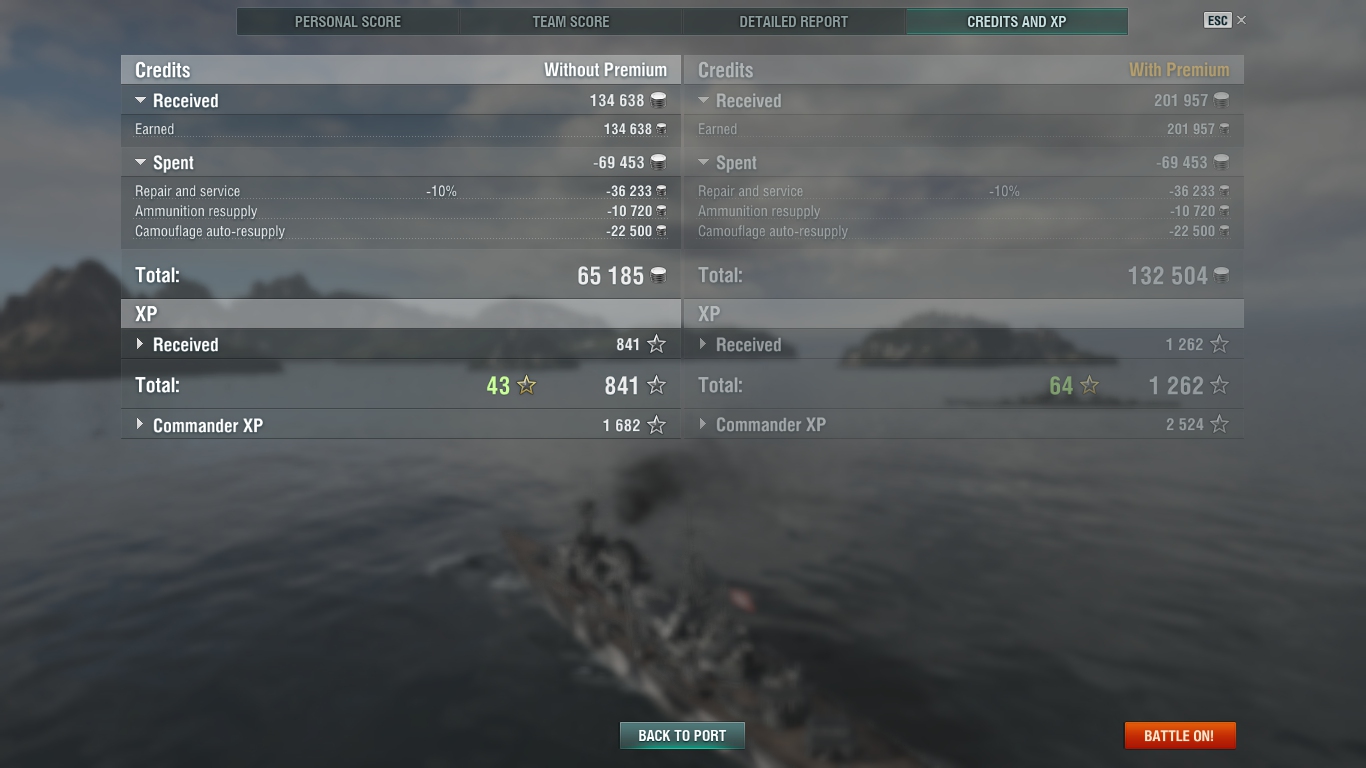This screenshot has width=1366, height=768.
Task: Click the Back to Port button
Action: (682, 736)
